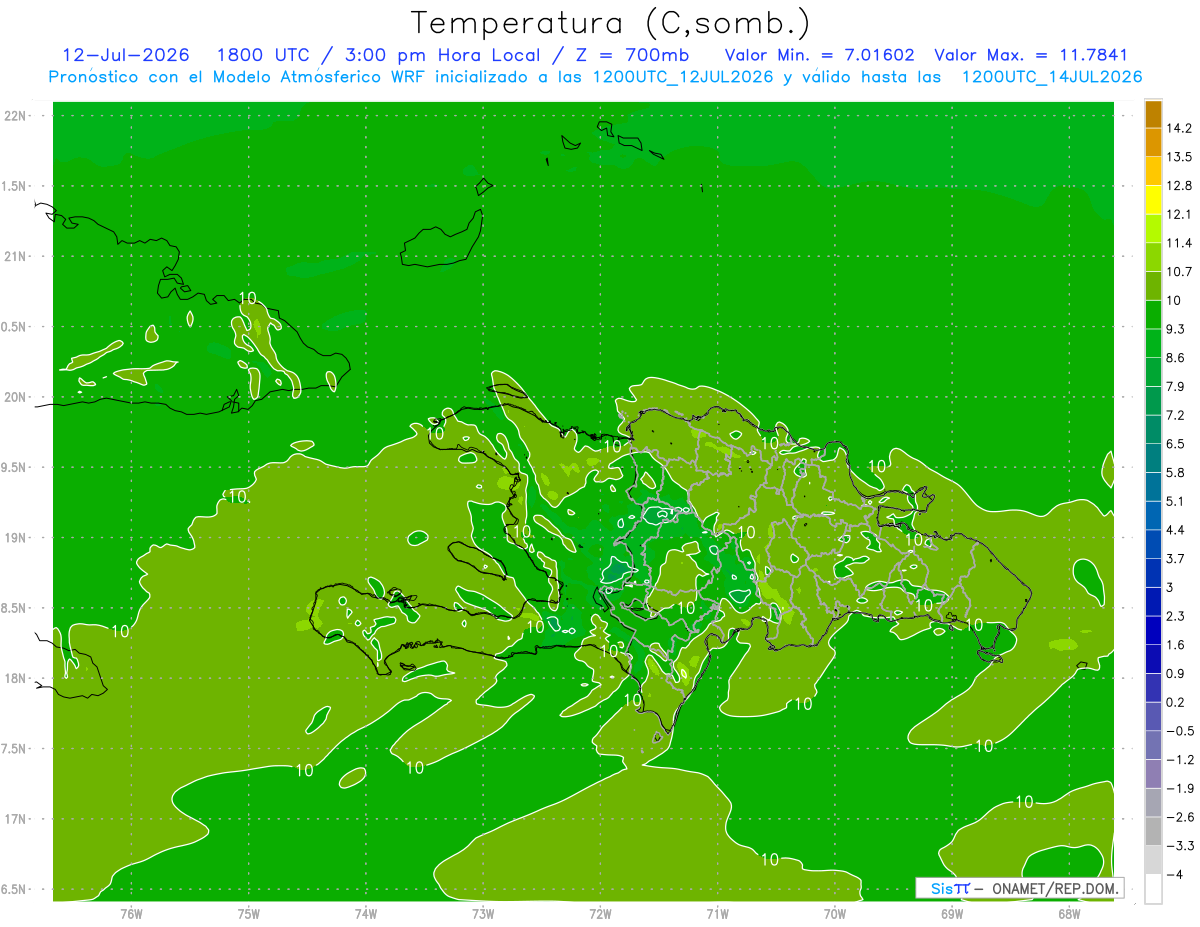Click the legend value '7.9'
The image size is (1200, 927).
pyautogui.click(x=1176, y=386)
